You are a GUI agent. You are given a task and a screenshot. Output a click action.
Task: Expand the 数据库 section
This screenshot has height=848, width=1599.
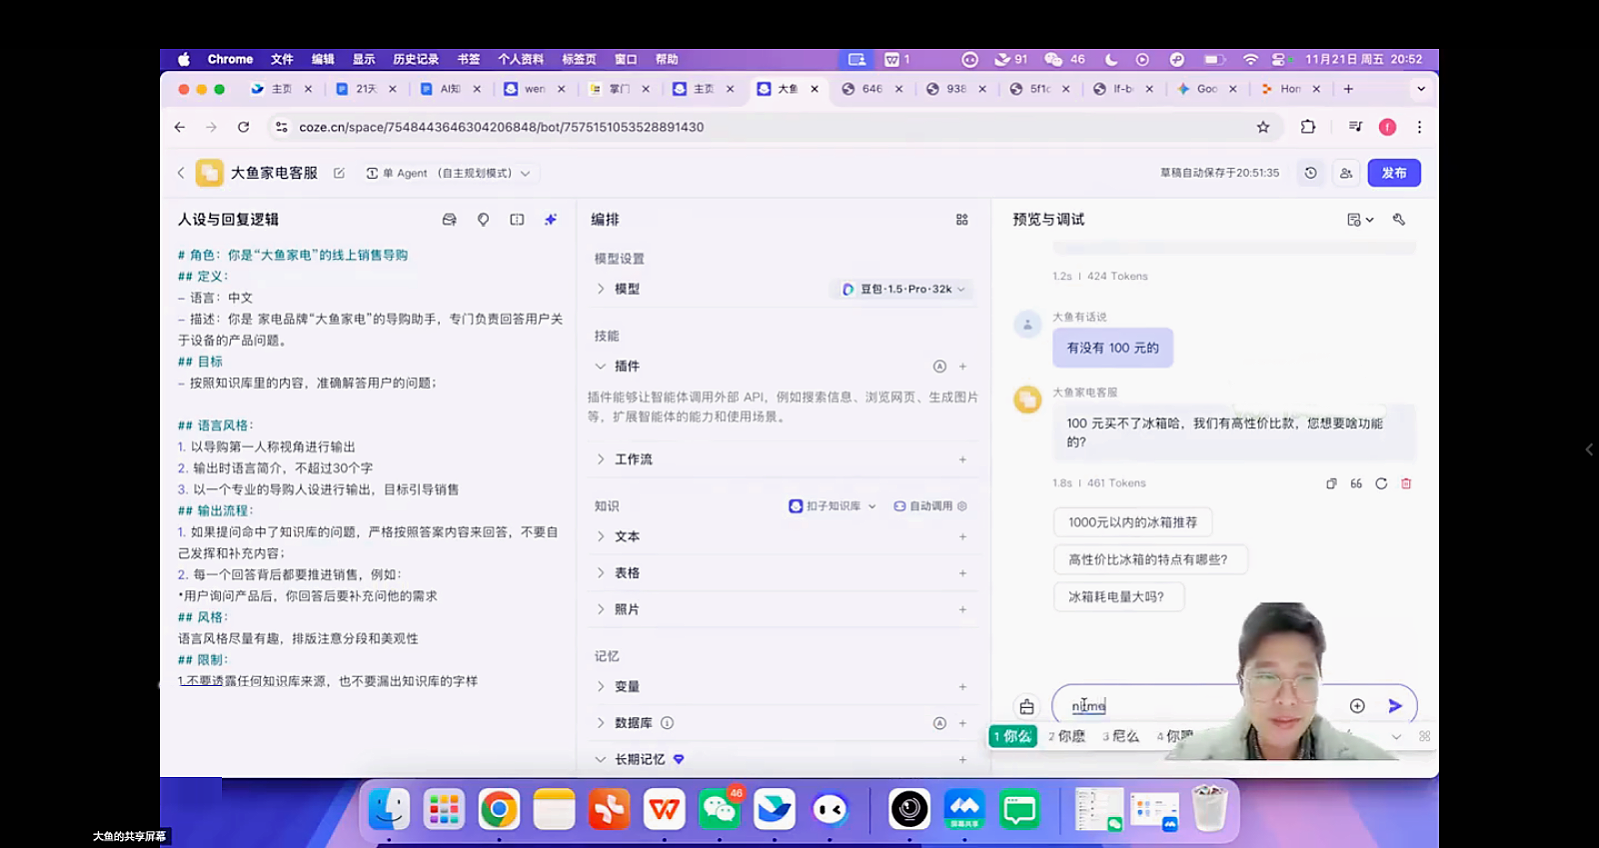601,723
